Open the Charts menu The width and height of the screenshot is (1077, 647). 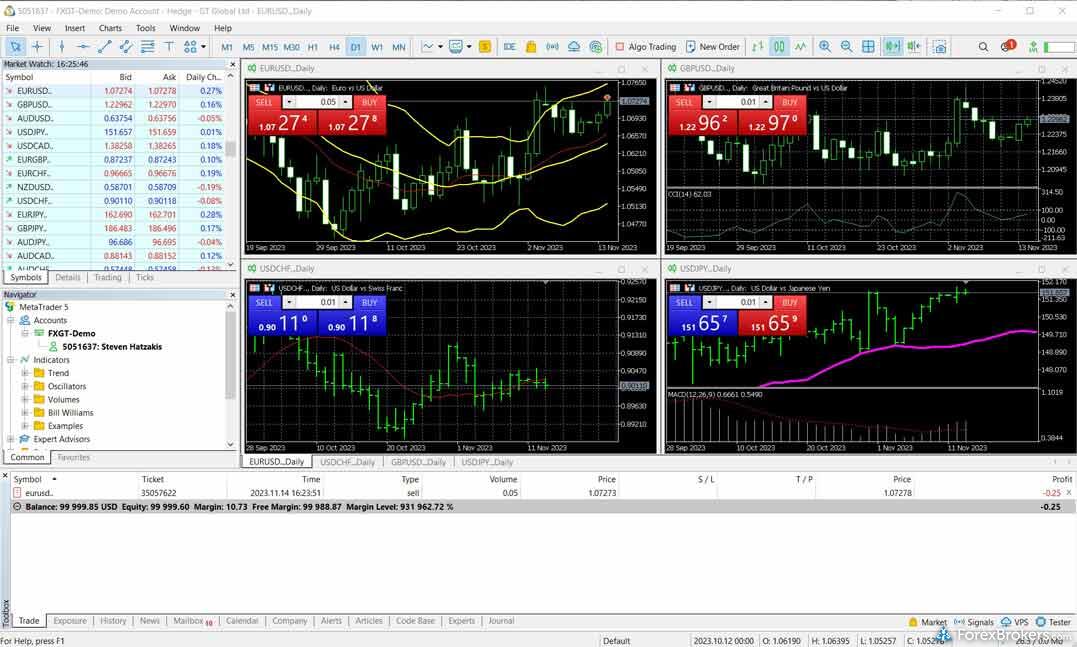(x=110, y=28)
